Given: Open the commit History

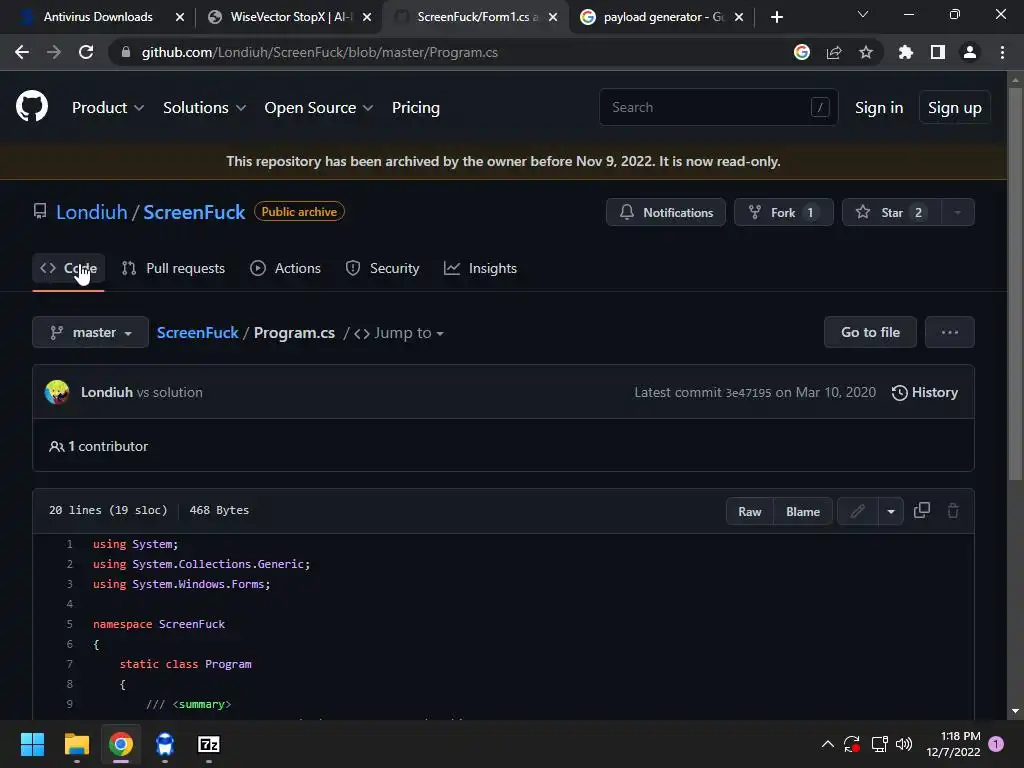Looking at the screenshot, I should [x=925, y=392].
